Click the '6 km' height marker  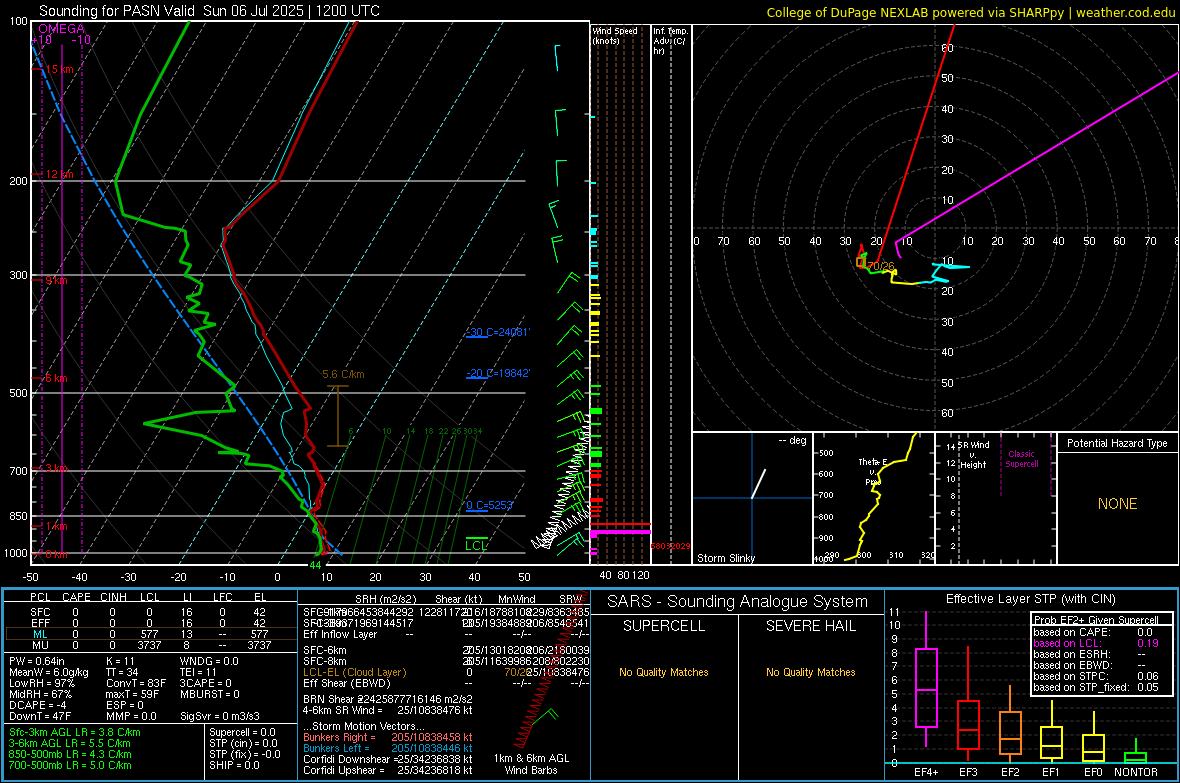[56, 378]
